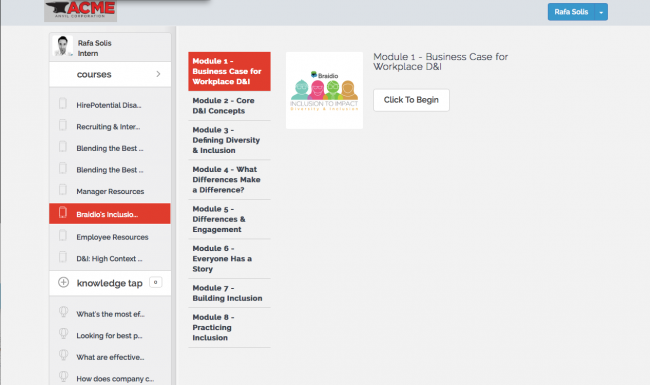This screenshot has height=385, width=650.
Task: Click the lightbulb icon next to How does company c..
Action: pos(63,377)
